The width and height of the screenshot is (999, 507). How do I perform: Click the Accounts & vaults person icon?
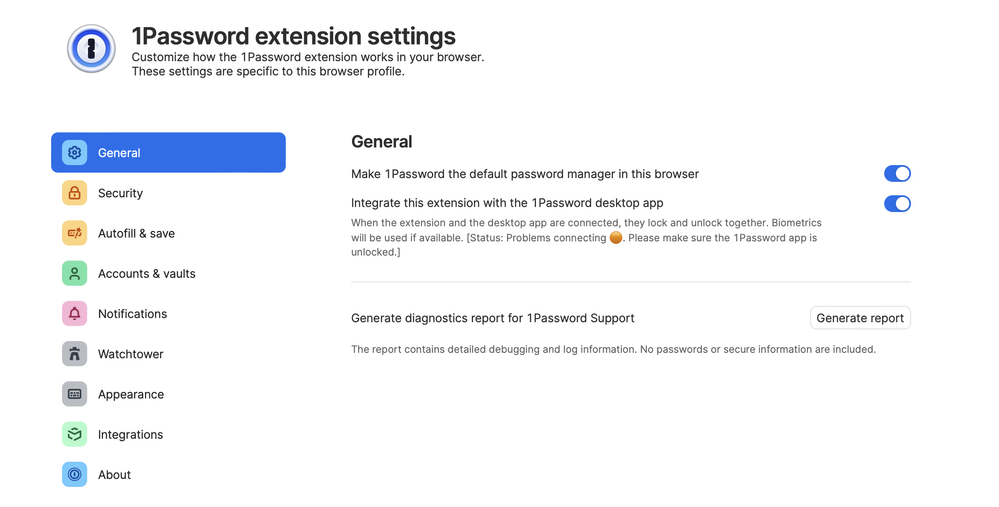pos(74,273)
